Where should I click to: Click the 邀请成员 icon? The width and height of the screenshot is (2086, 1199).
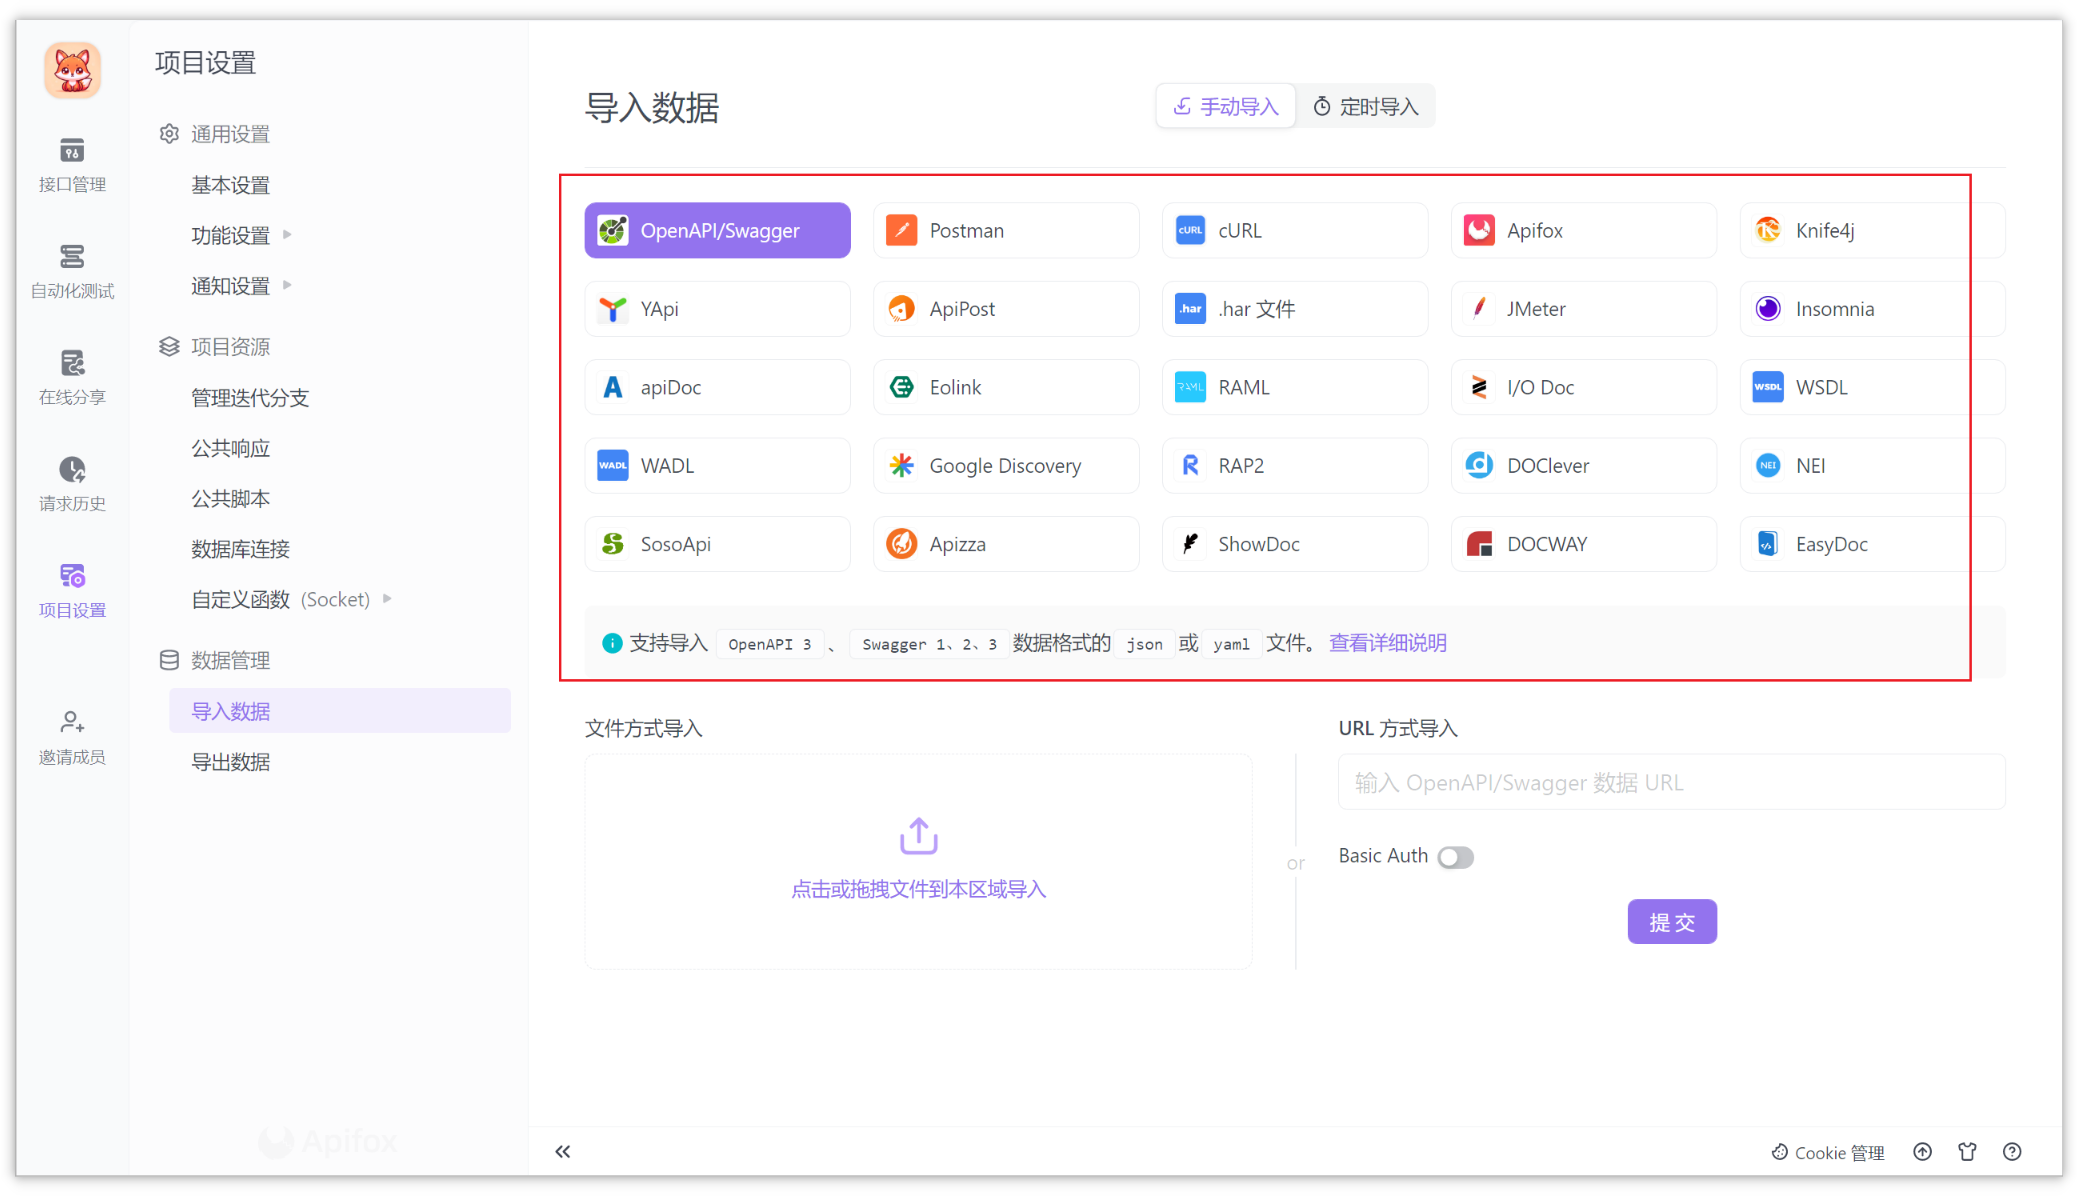(72, 721)
